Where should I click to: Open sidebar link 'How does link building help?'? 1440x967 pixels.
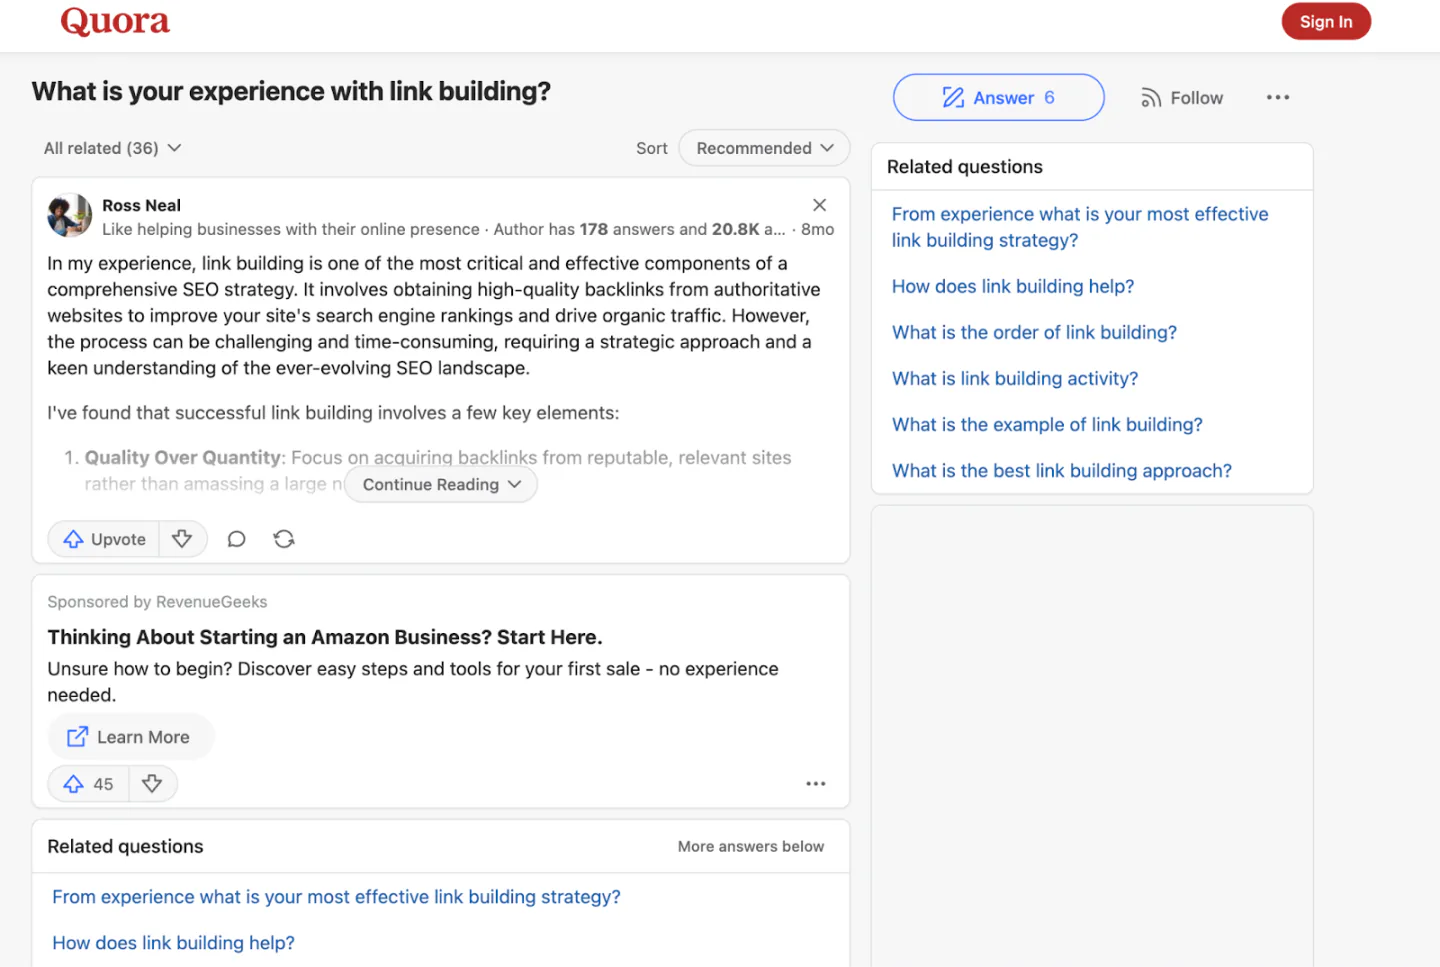1013,286
